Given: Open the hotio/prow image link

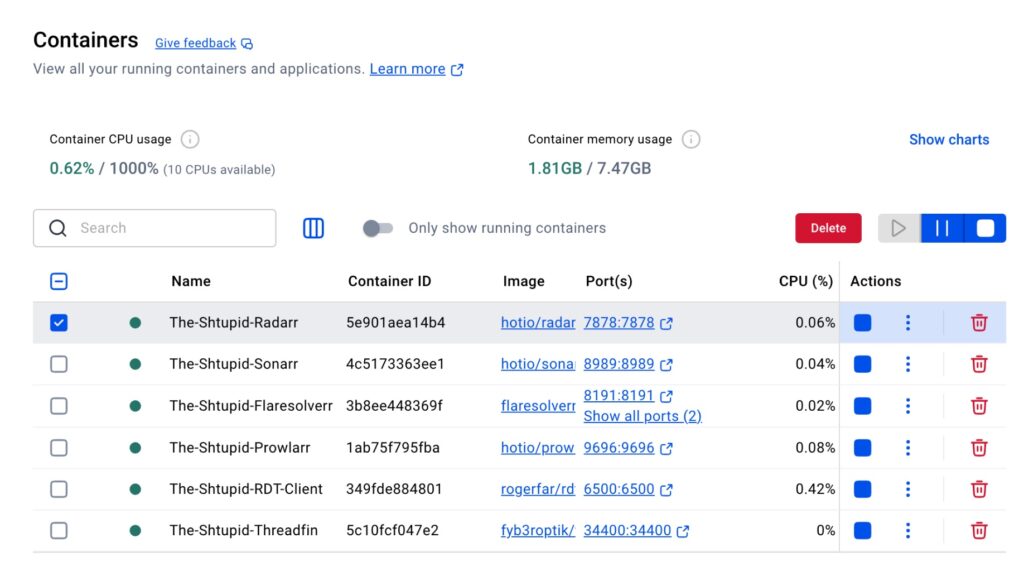Looking at the screenshot, I should pyautogui.click(x=538, y=448).
